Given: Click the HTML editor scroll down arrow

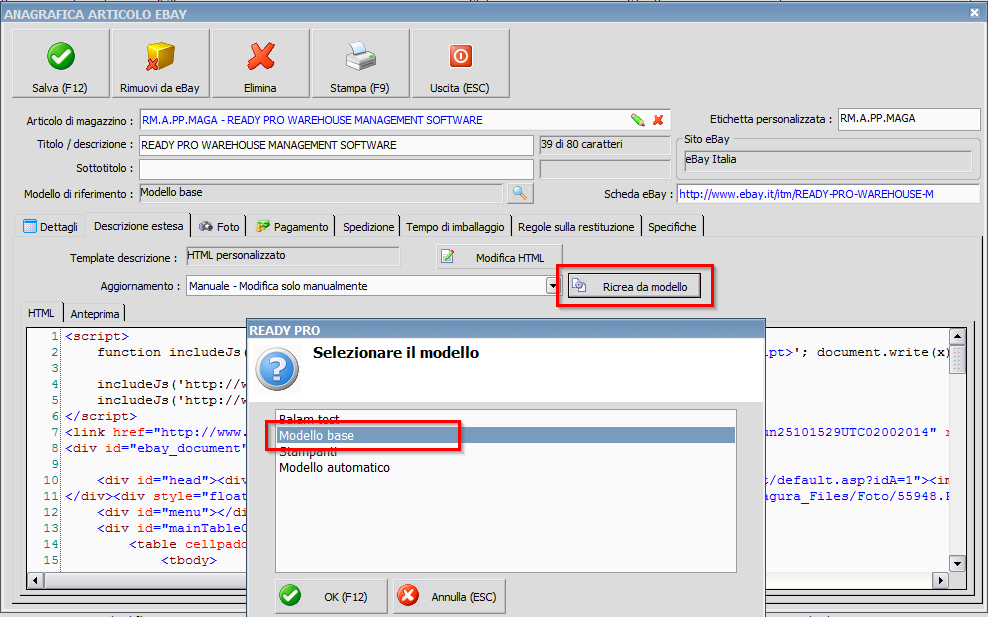Looking at the screenshot, I should click(957, 563).
